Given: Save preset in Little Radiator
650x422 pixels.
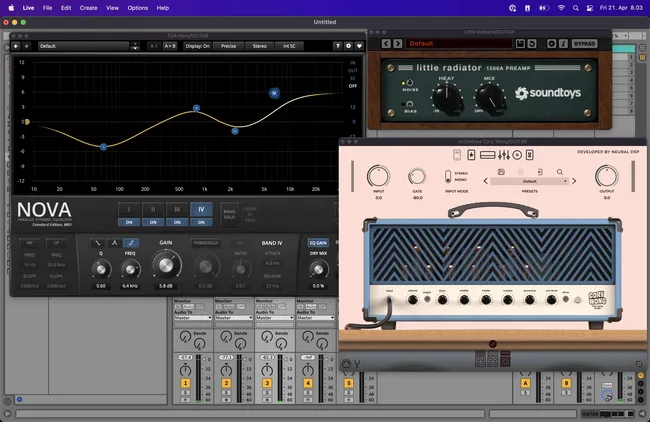Looking at the screenshot, I should pyautogui.click(x=520, y=44).
